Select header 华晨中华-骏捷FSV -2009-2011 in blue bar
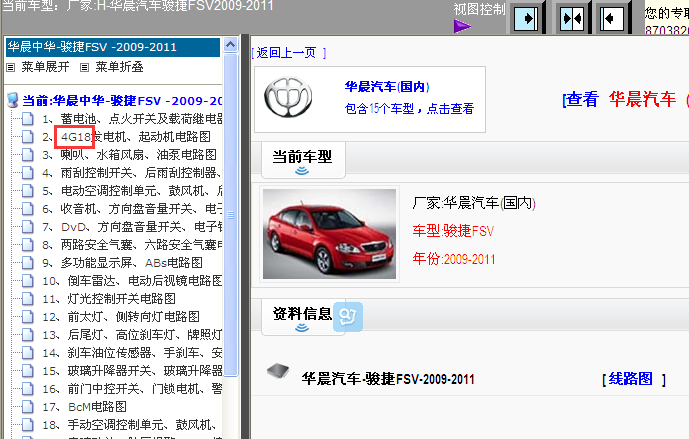The width and height of the screenshot is (689, 439). tap(113, 47)
